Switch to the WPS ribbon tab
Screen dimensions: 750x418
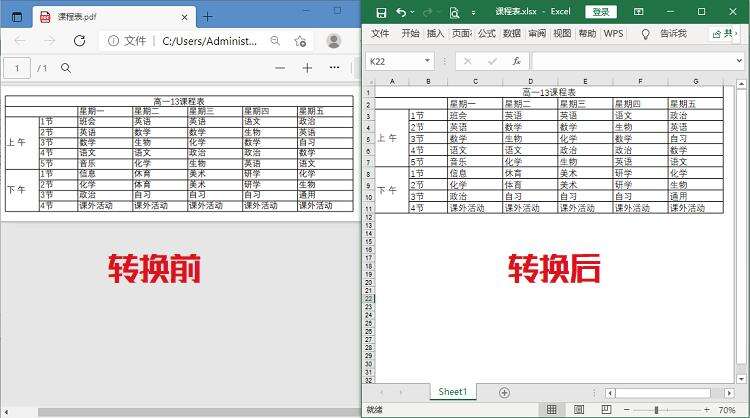pyautogui.click(x=614, y=33)
